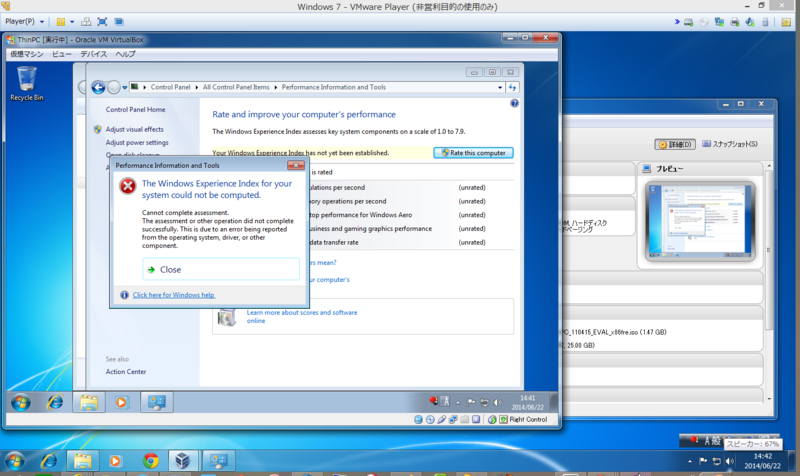This screenshot has height=476, width=800.
Task: Go back in Control Panel window
Action: pyautogui.click(x=98, y=87)
